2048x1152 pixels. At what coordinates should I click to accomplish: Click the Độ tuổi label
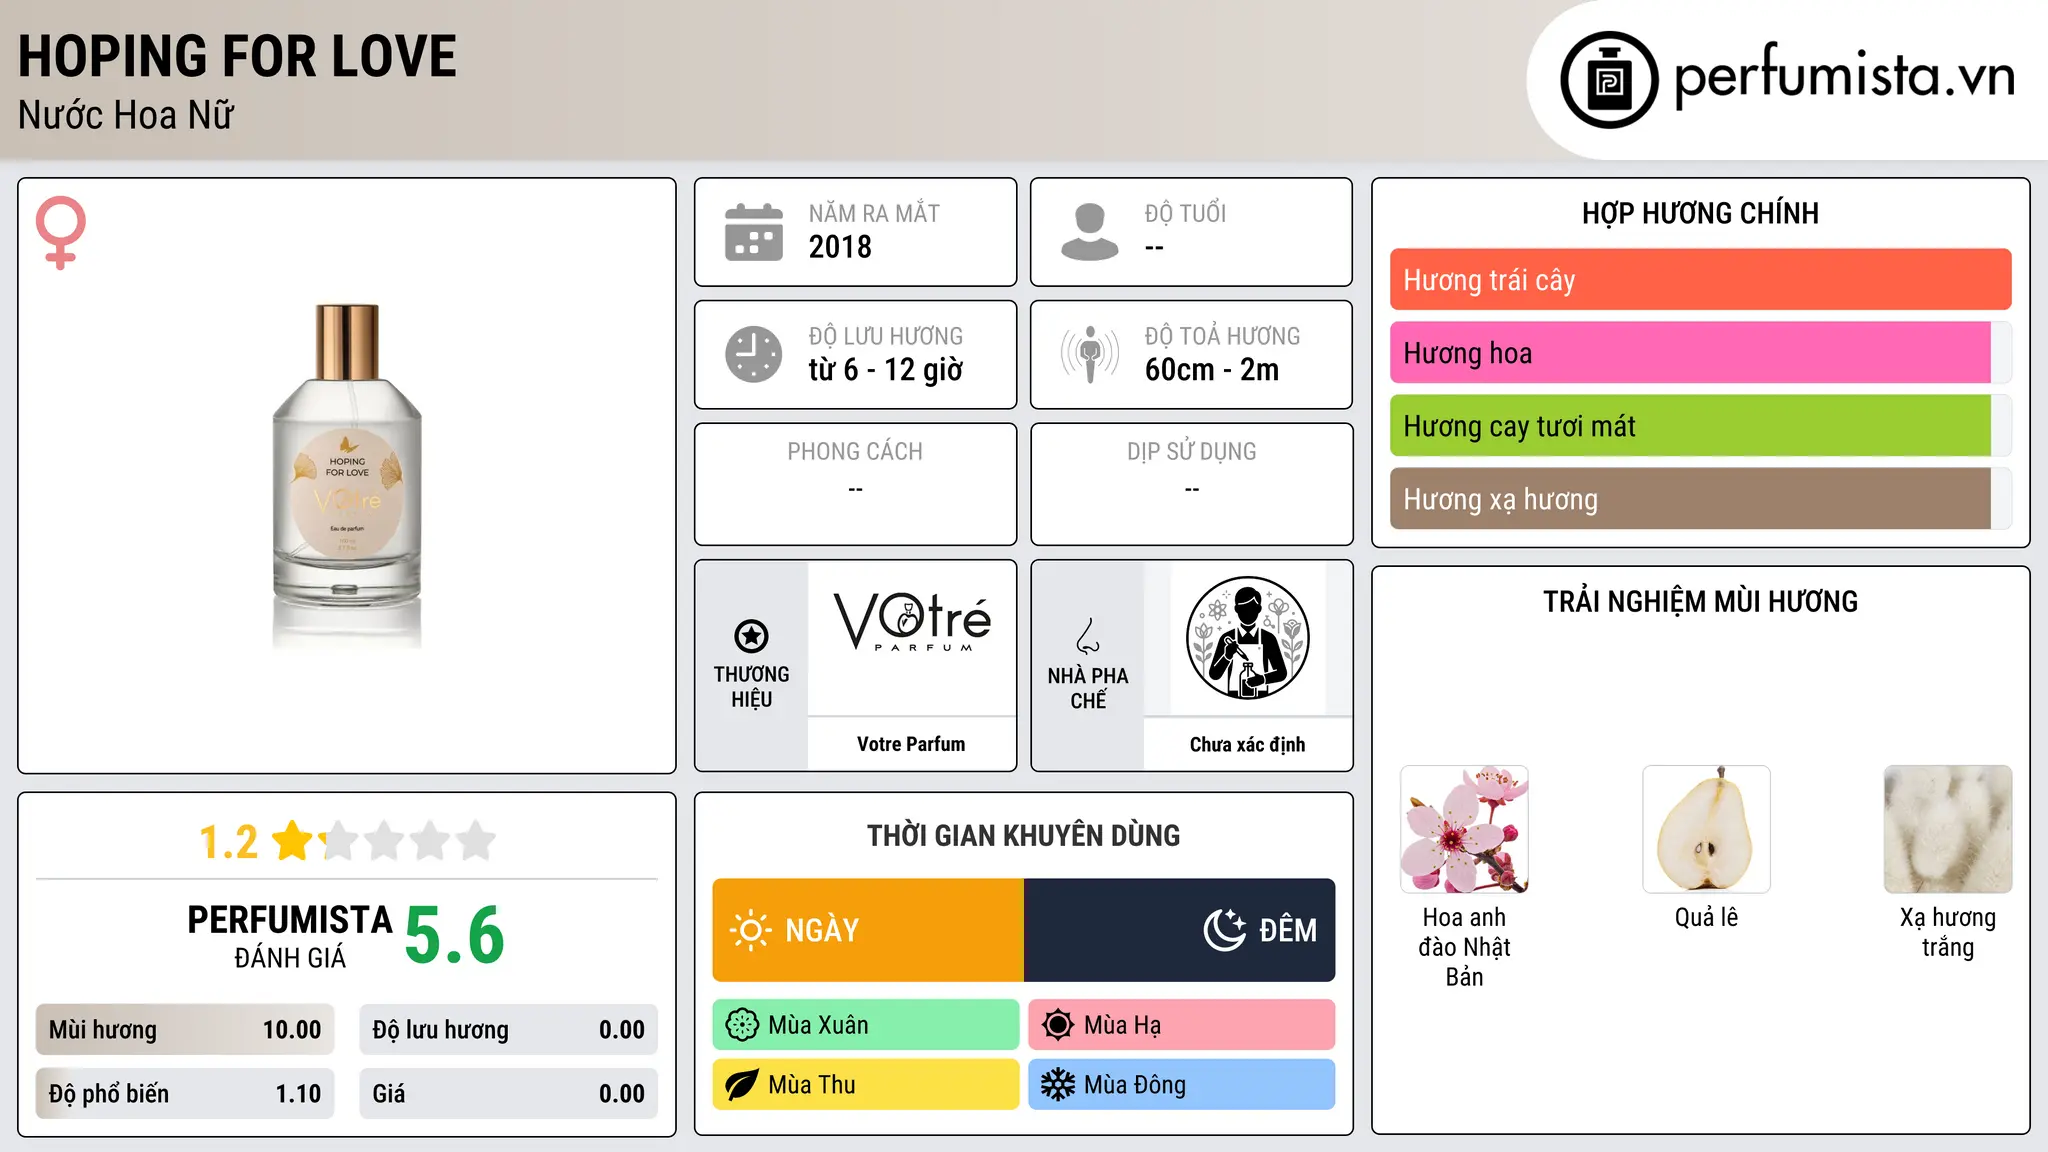(1185, 214)
